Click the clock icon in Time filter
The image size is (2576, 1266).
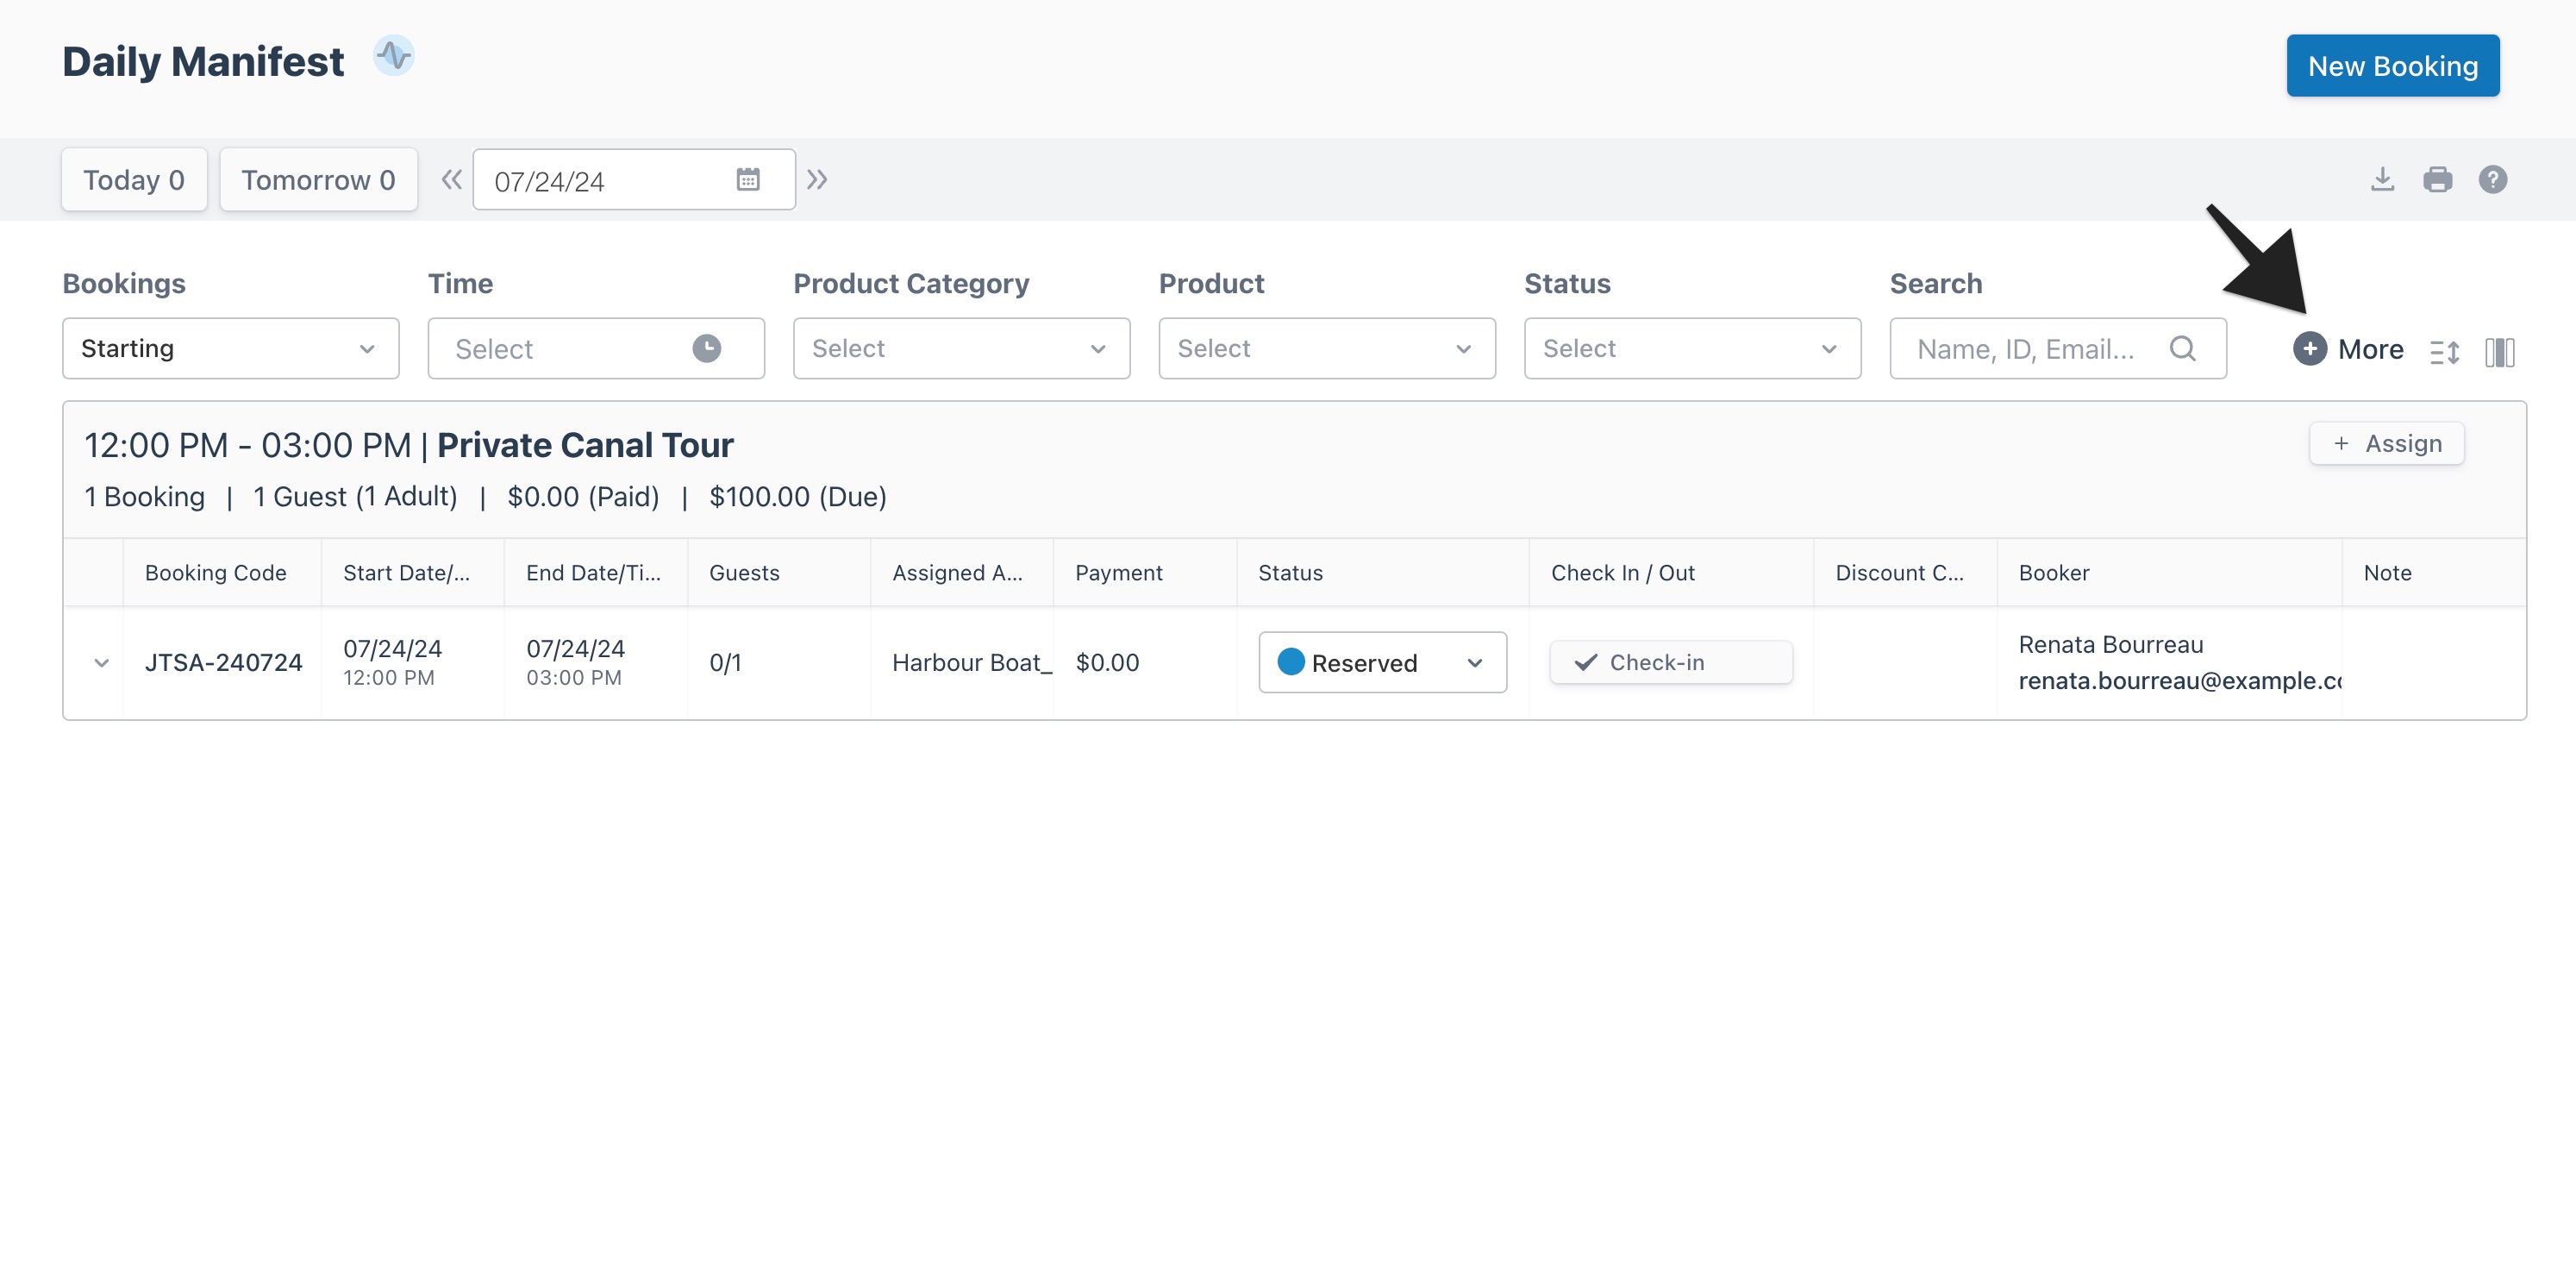(707, 348)
